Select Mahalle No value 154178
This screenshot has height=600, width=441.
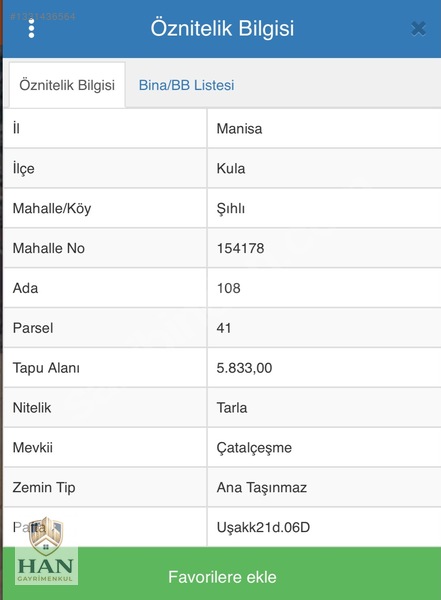(240, 248)
